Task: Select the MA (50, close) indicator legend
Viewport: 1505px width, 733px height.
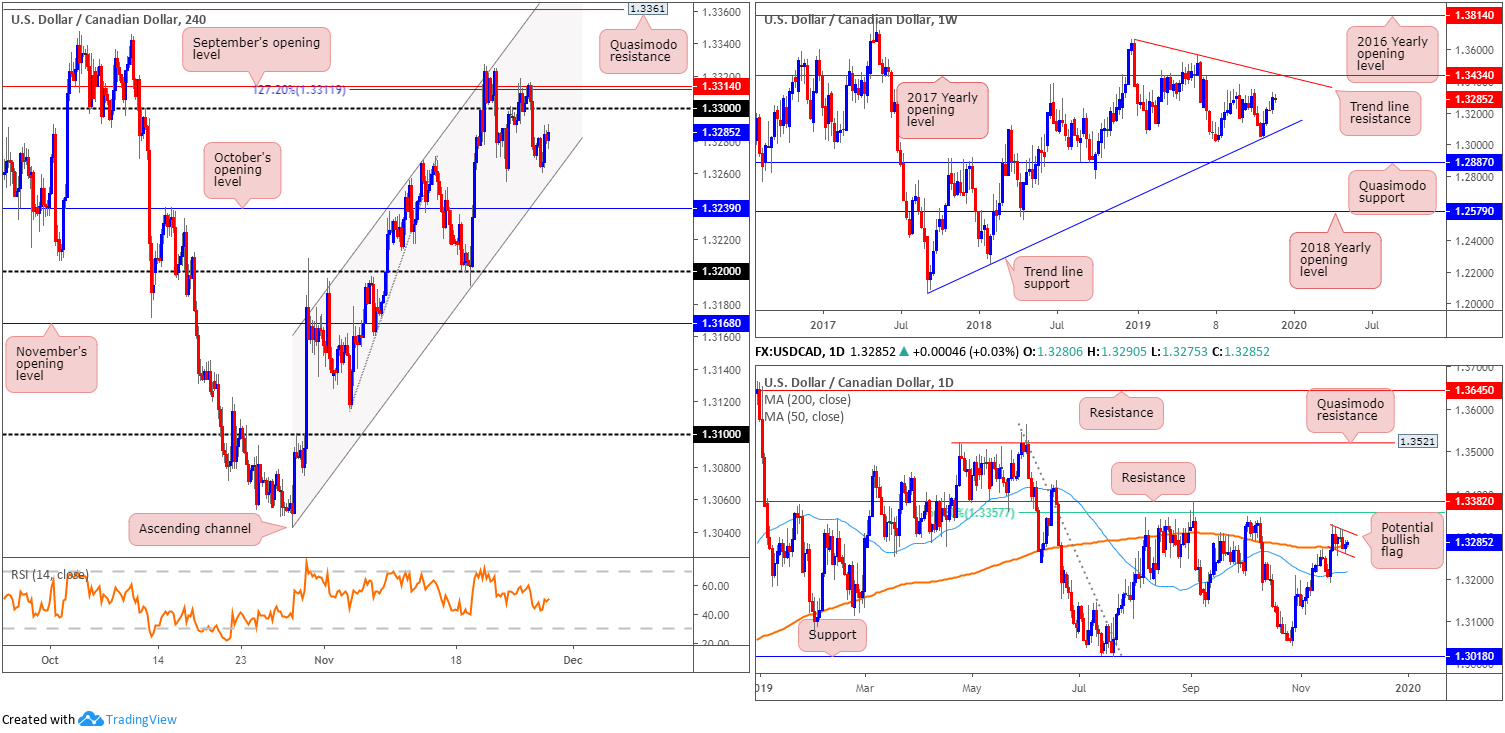Action: tap(804, 416)
